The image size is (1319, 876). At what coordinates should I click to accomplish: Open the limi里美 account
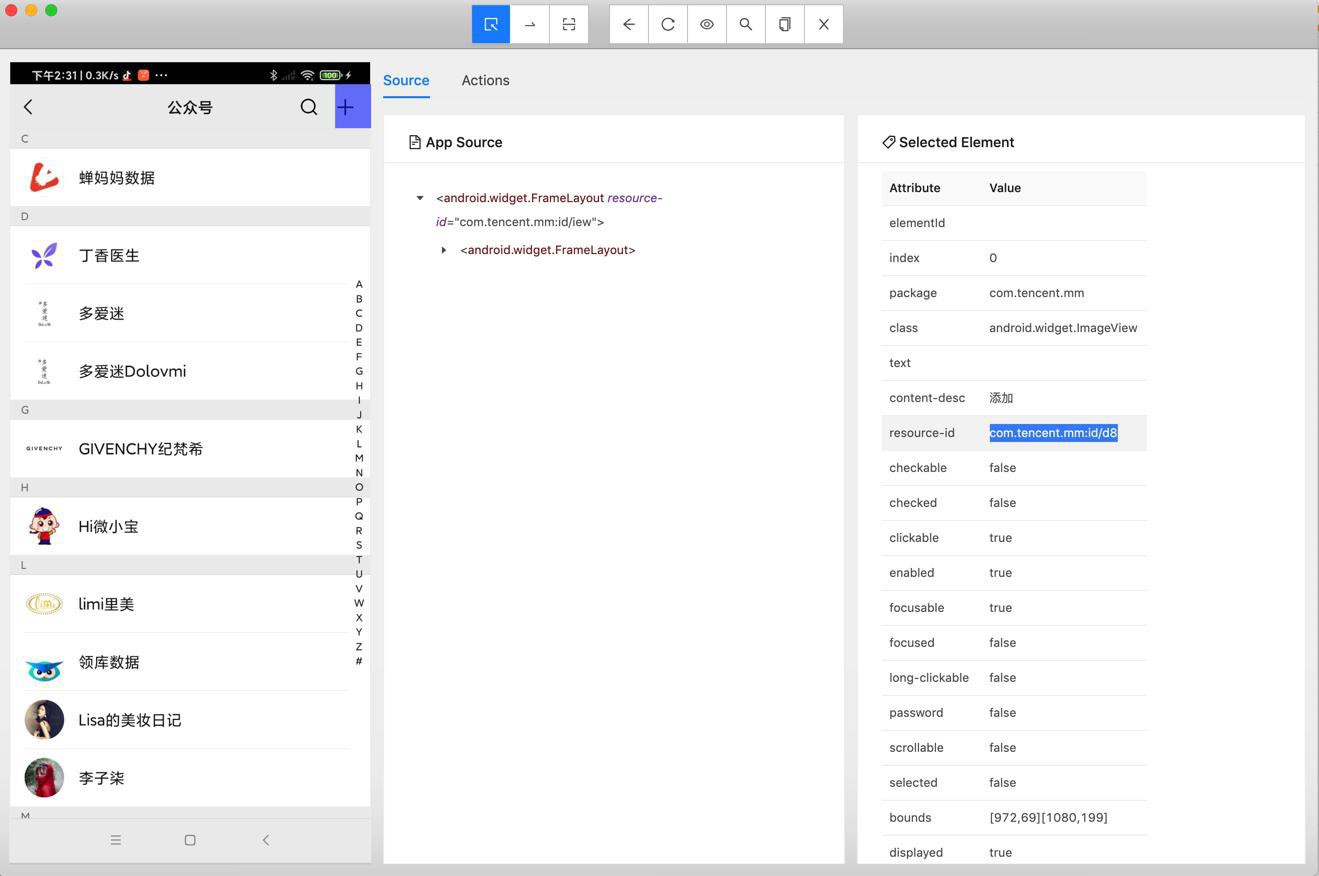pos(190,604)
